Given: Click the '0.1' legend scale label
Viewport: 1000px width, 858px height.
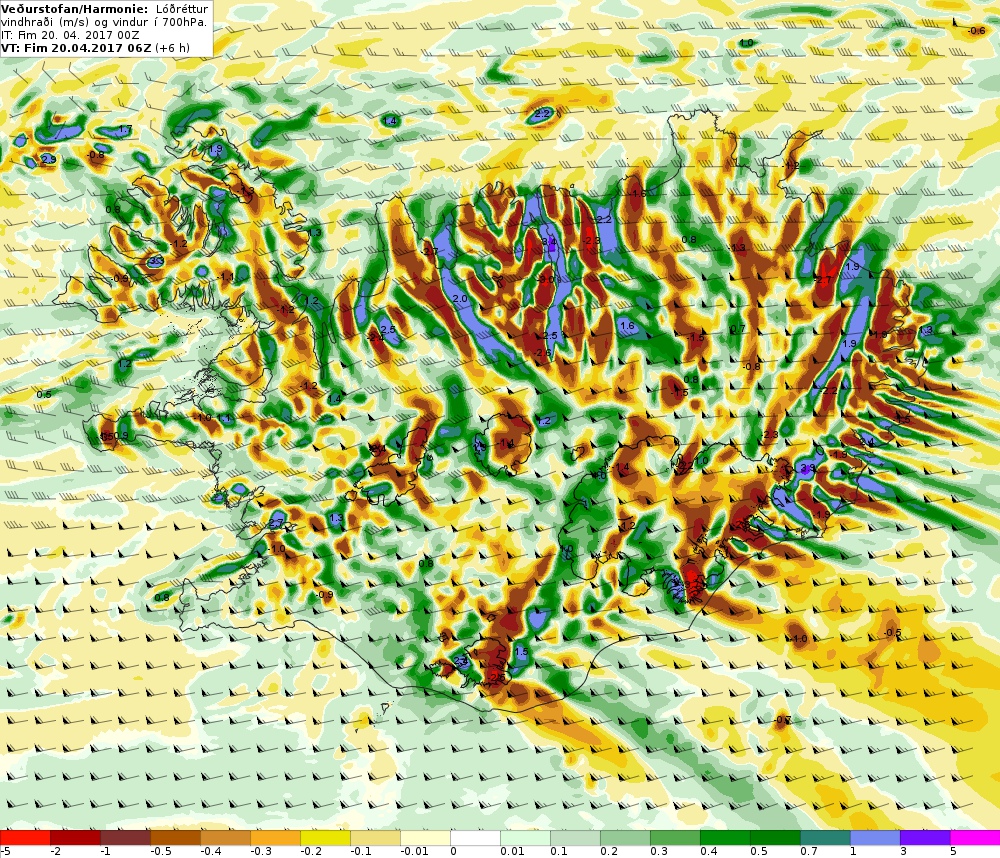Looking at the screenshot, I should click(x=559, y=852).
